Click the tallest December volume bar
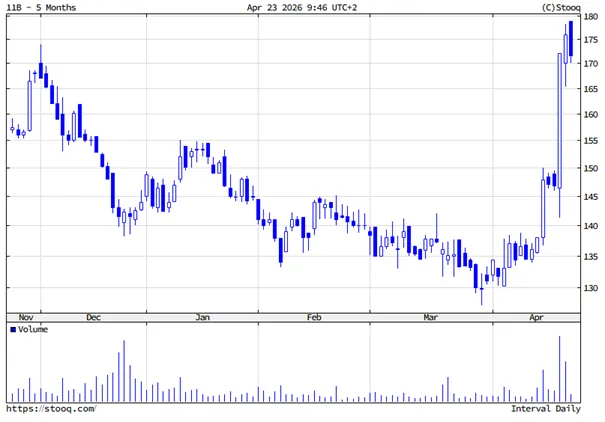This screenshot has height=422, width=605. pyautogui.click(x=124, y=371)
